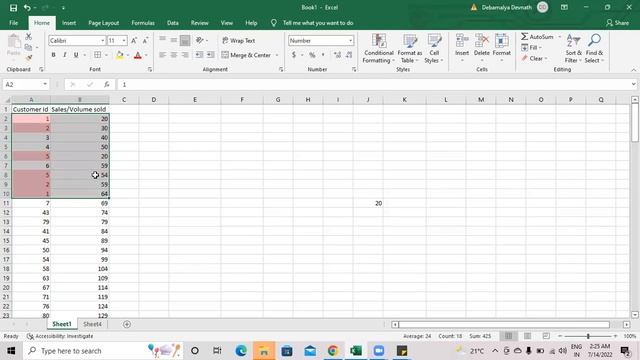Click the Merge & Center button
Image resolution: width=640 pixels, height=360 pixels.
pos(246,55)
